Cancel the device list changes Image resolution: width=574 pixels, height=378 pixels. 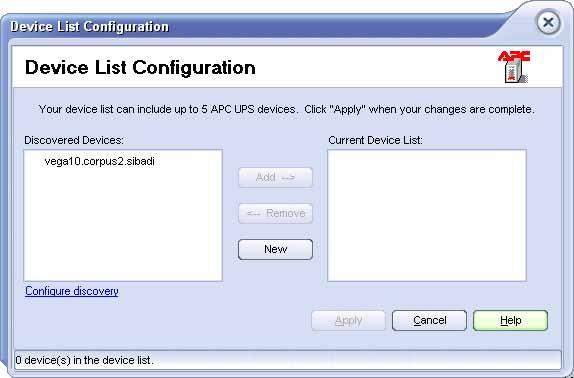pyautogui.click(x=429, y=321)
